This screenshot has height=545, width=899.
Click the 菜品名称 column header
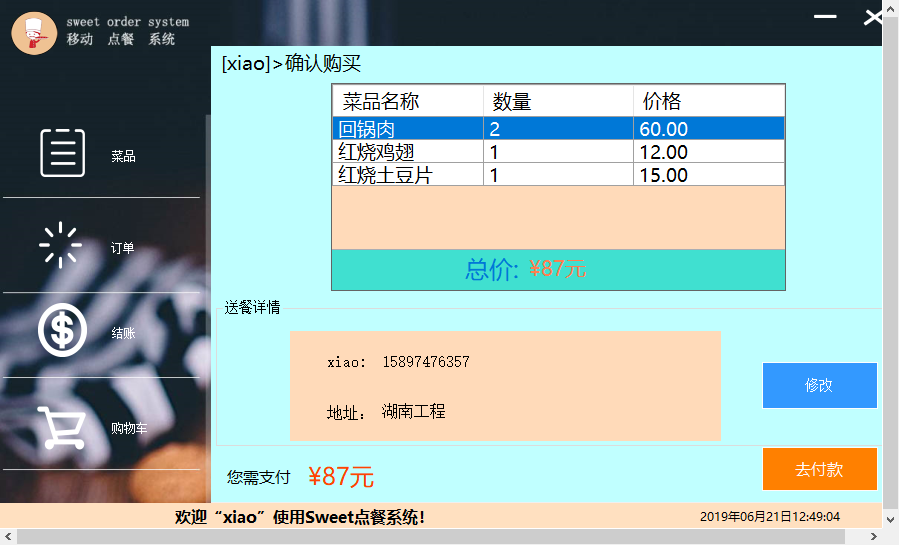coord(408,101)
